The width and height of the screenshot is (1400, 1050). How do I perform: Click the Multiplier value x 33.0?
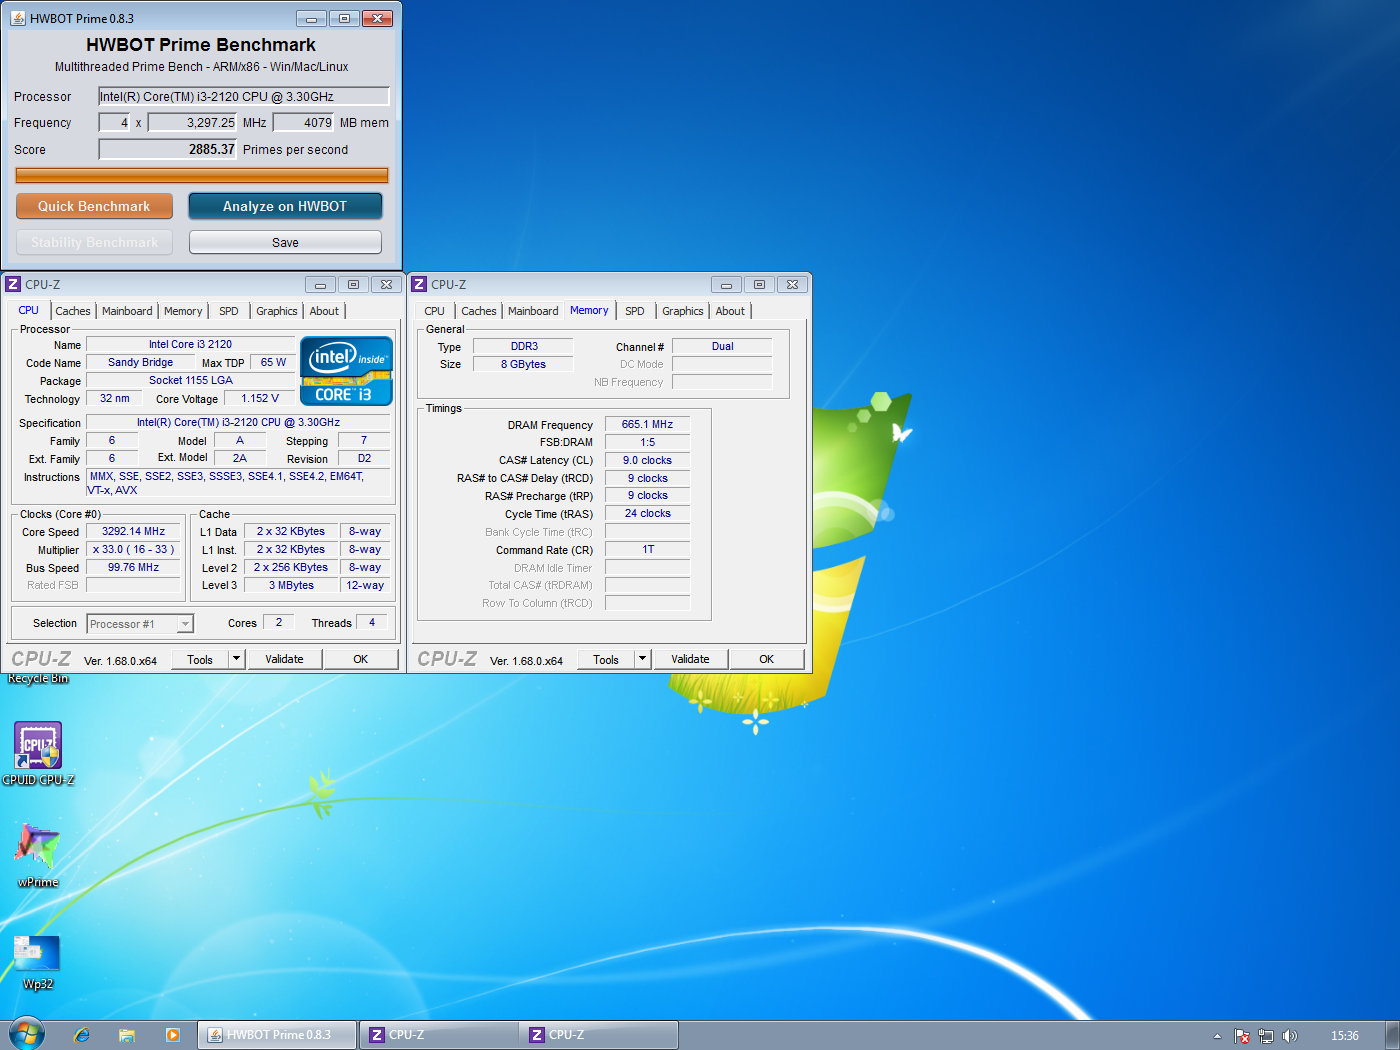point(133,549)
